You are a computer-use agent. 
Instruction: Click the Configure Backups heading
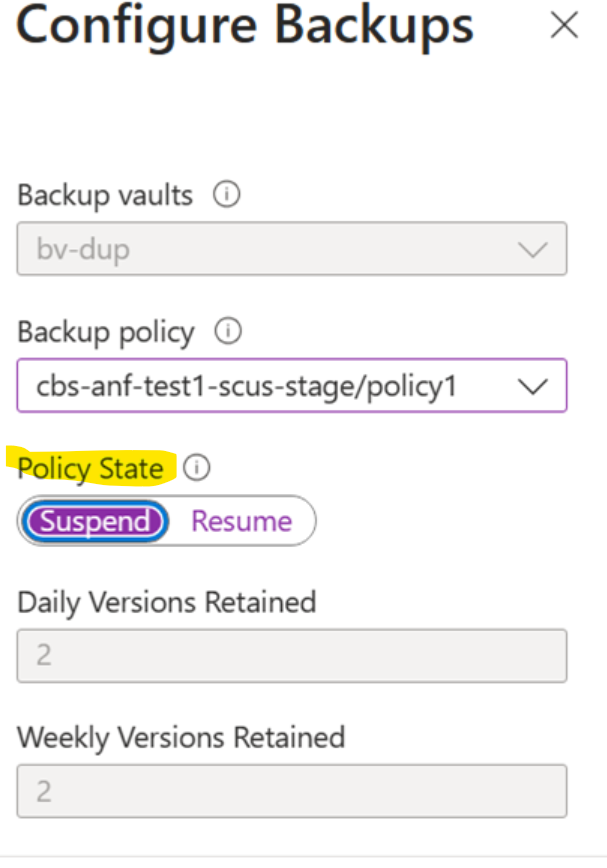pos(245,27)
